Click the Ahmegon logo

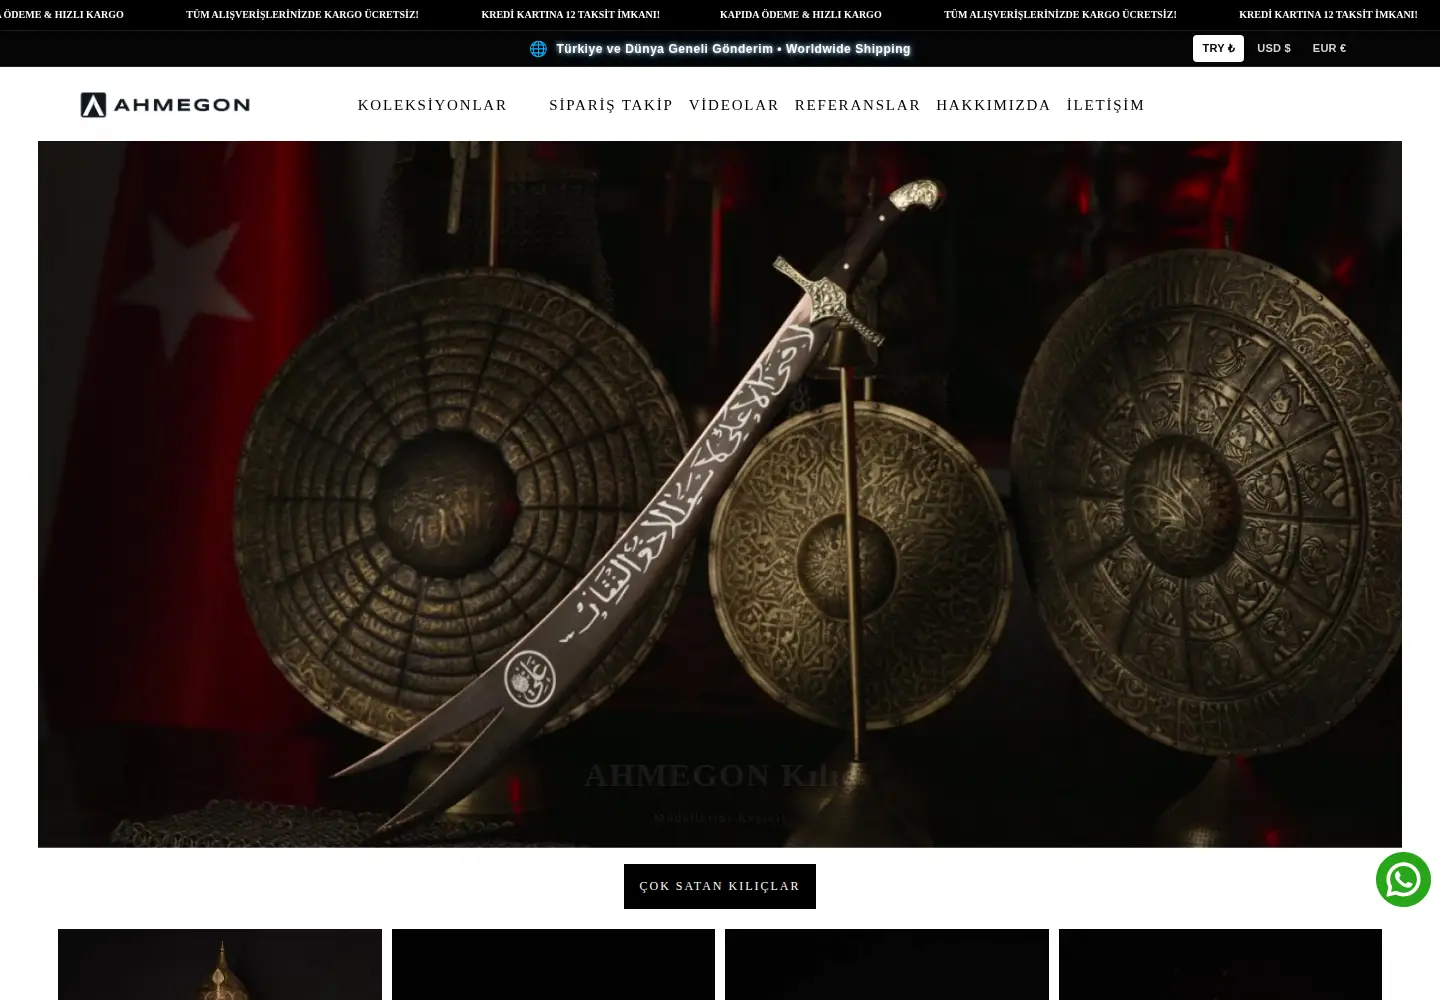click(165, 105)
